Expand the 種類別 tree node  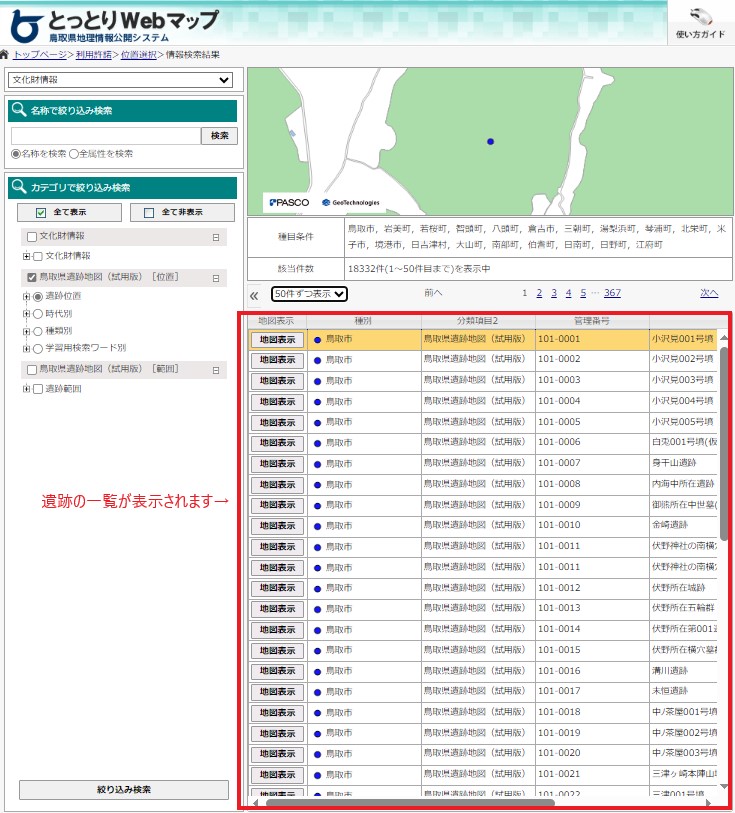26,331
